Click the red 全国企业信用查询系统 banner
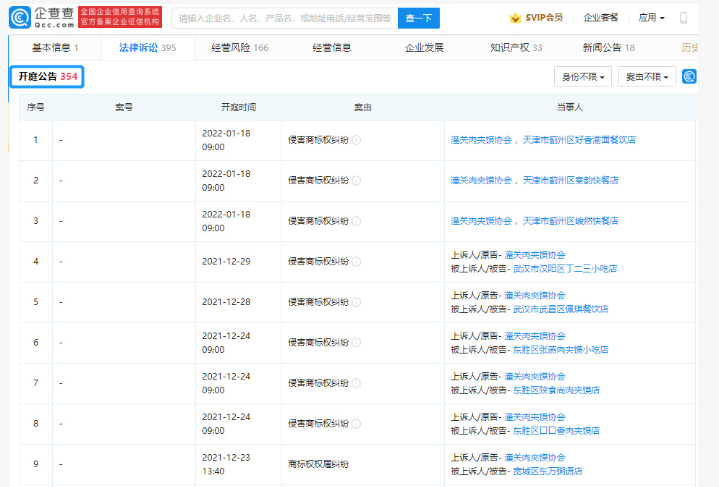The width and height of the screenshot is (719, 487). [x=120, y=17]
